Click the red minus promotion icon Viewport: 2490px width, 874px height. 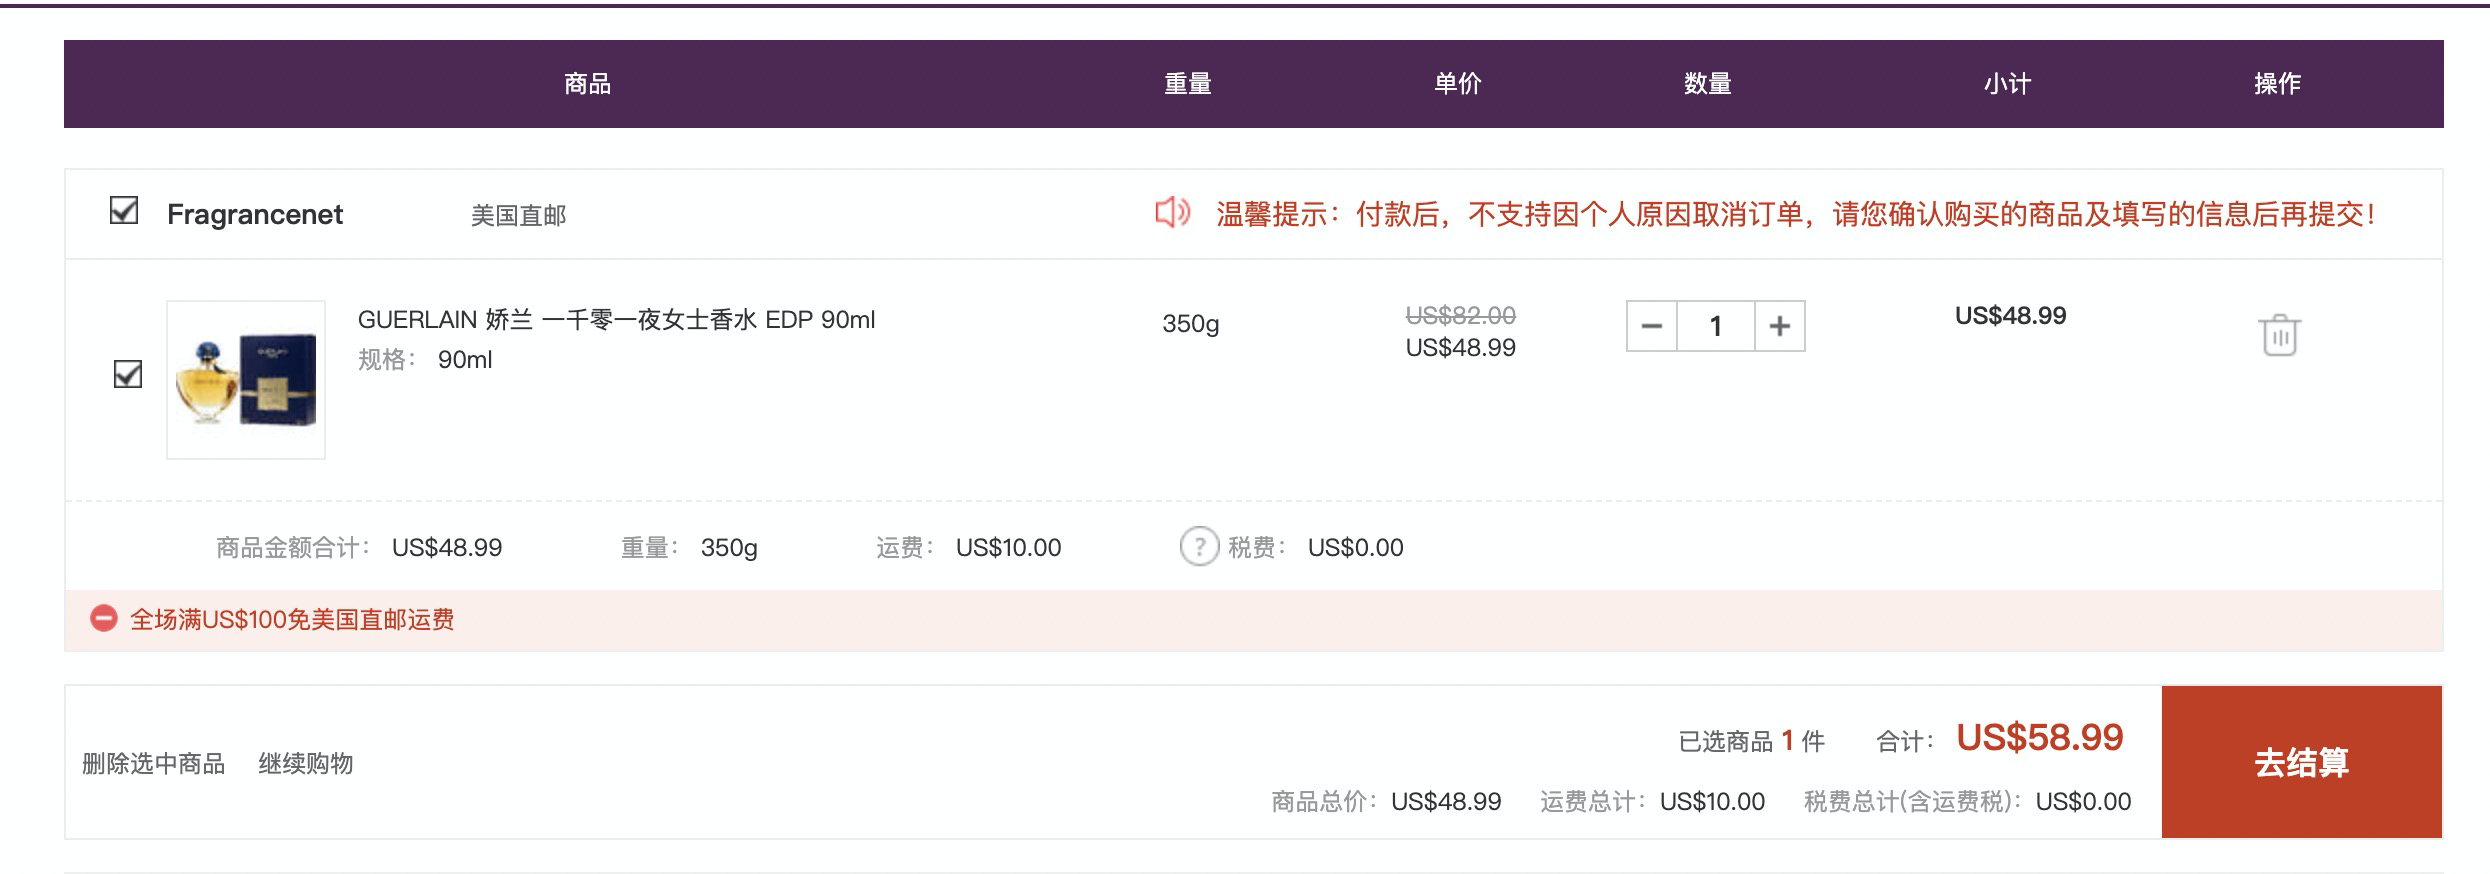(x=104, y=619)
